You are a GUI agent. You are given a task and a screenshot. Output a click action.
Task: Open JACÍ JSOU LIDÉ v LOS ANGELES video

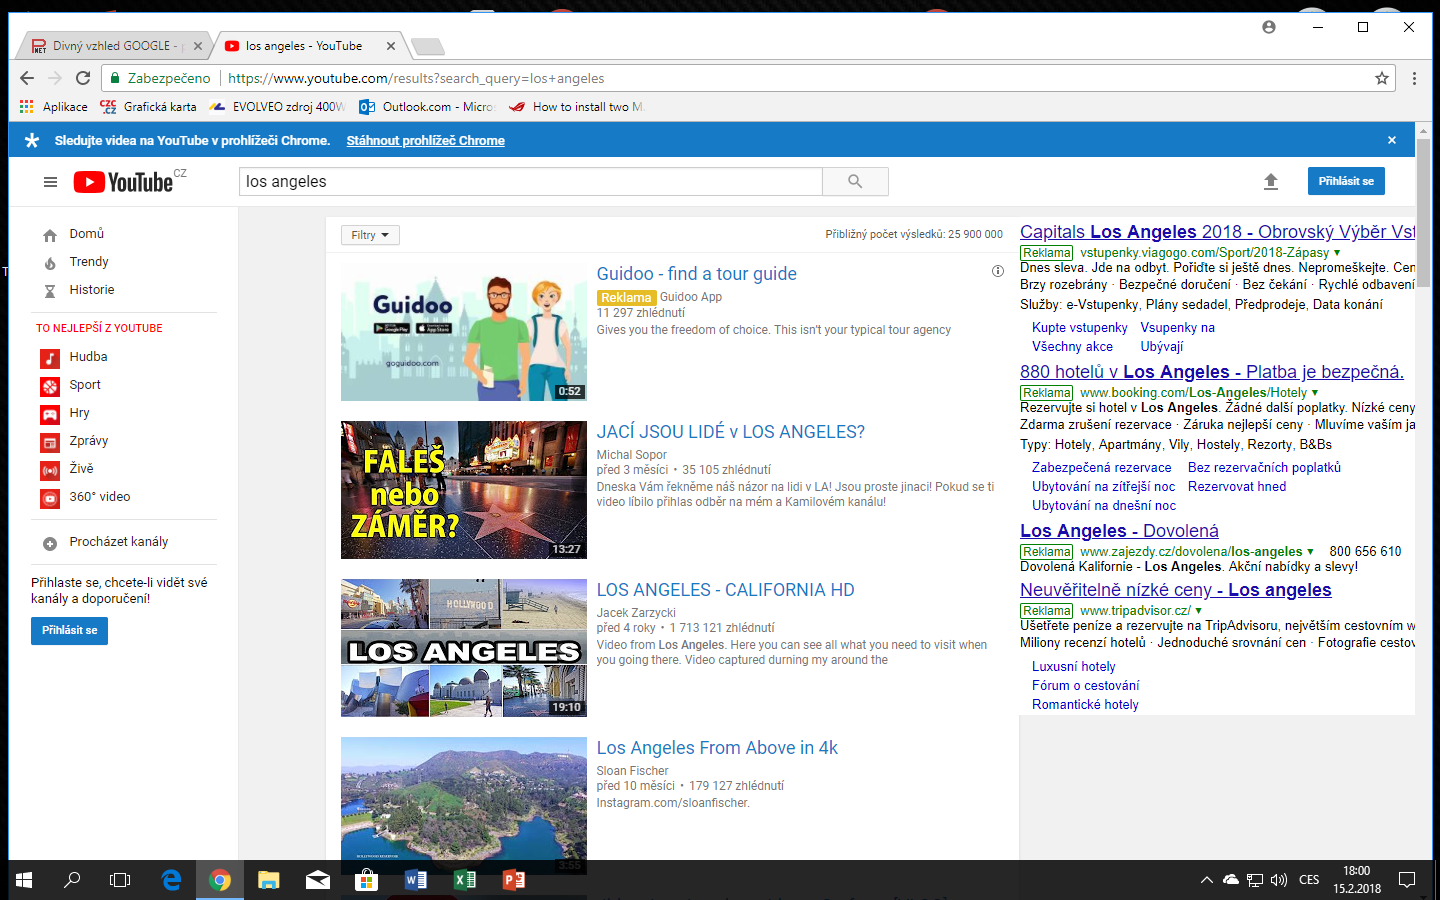[731, 432]
